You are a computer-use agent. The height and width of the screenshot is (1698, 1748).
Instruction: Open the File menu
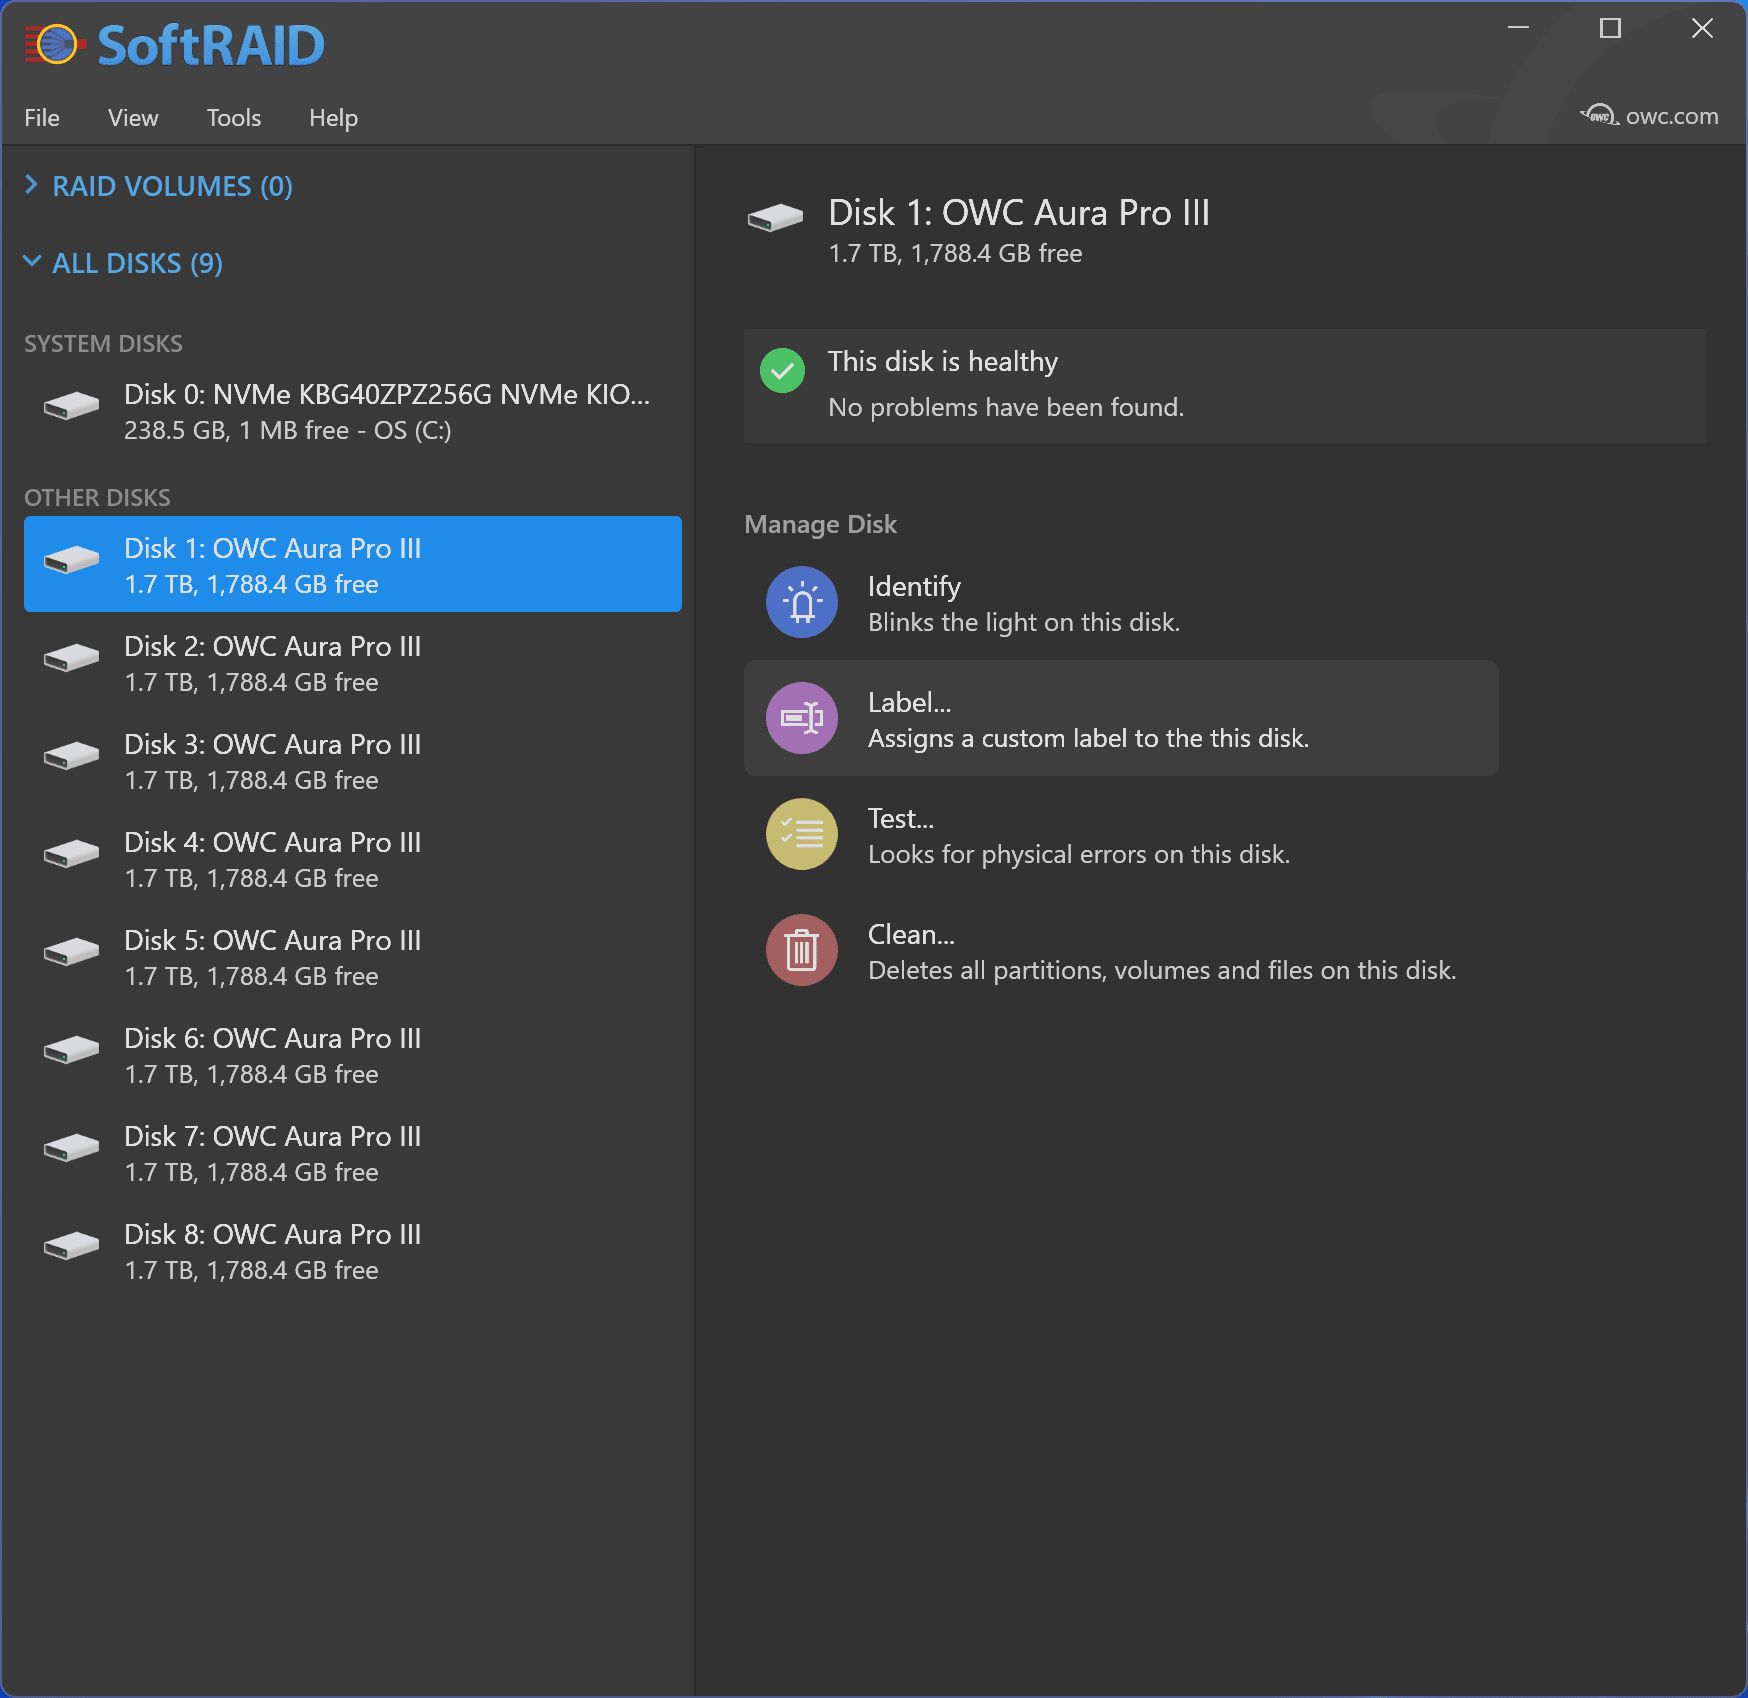42,118
